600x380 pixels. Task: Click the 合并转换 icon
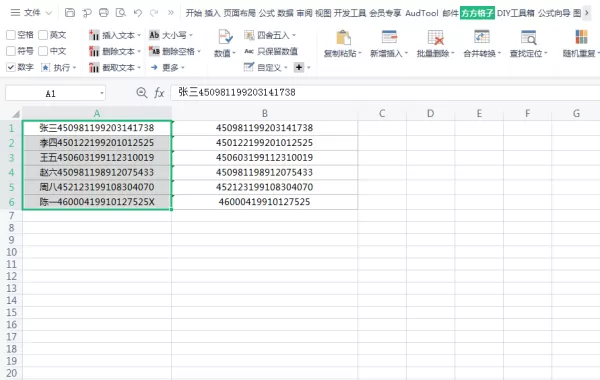point(482,37)
